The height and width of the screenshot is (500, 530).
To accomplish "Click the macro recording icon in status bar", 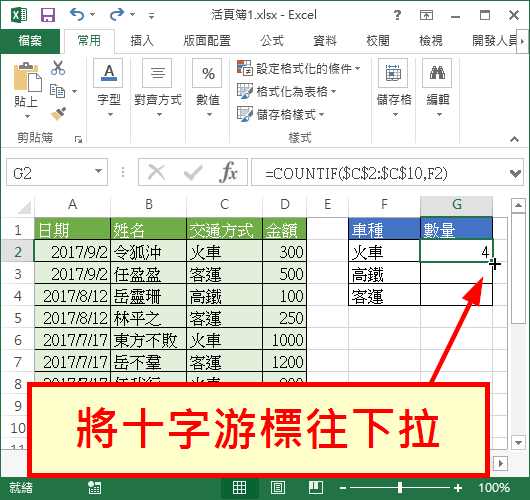I will pos(94,487).
